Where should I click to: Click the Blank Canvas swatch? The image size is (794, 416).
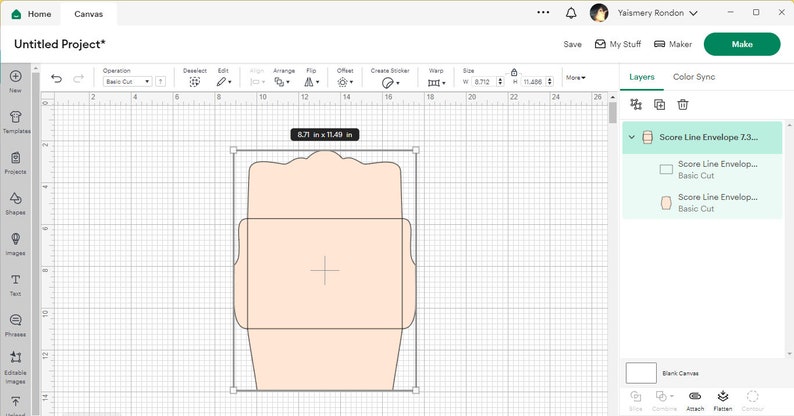(641, 373)
